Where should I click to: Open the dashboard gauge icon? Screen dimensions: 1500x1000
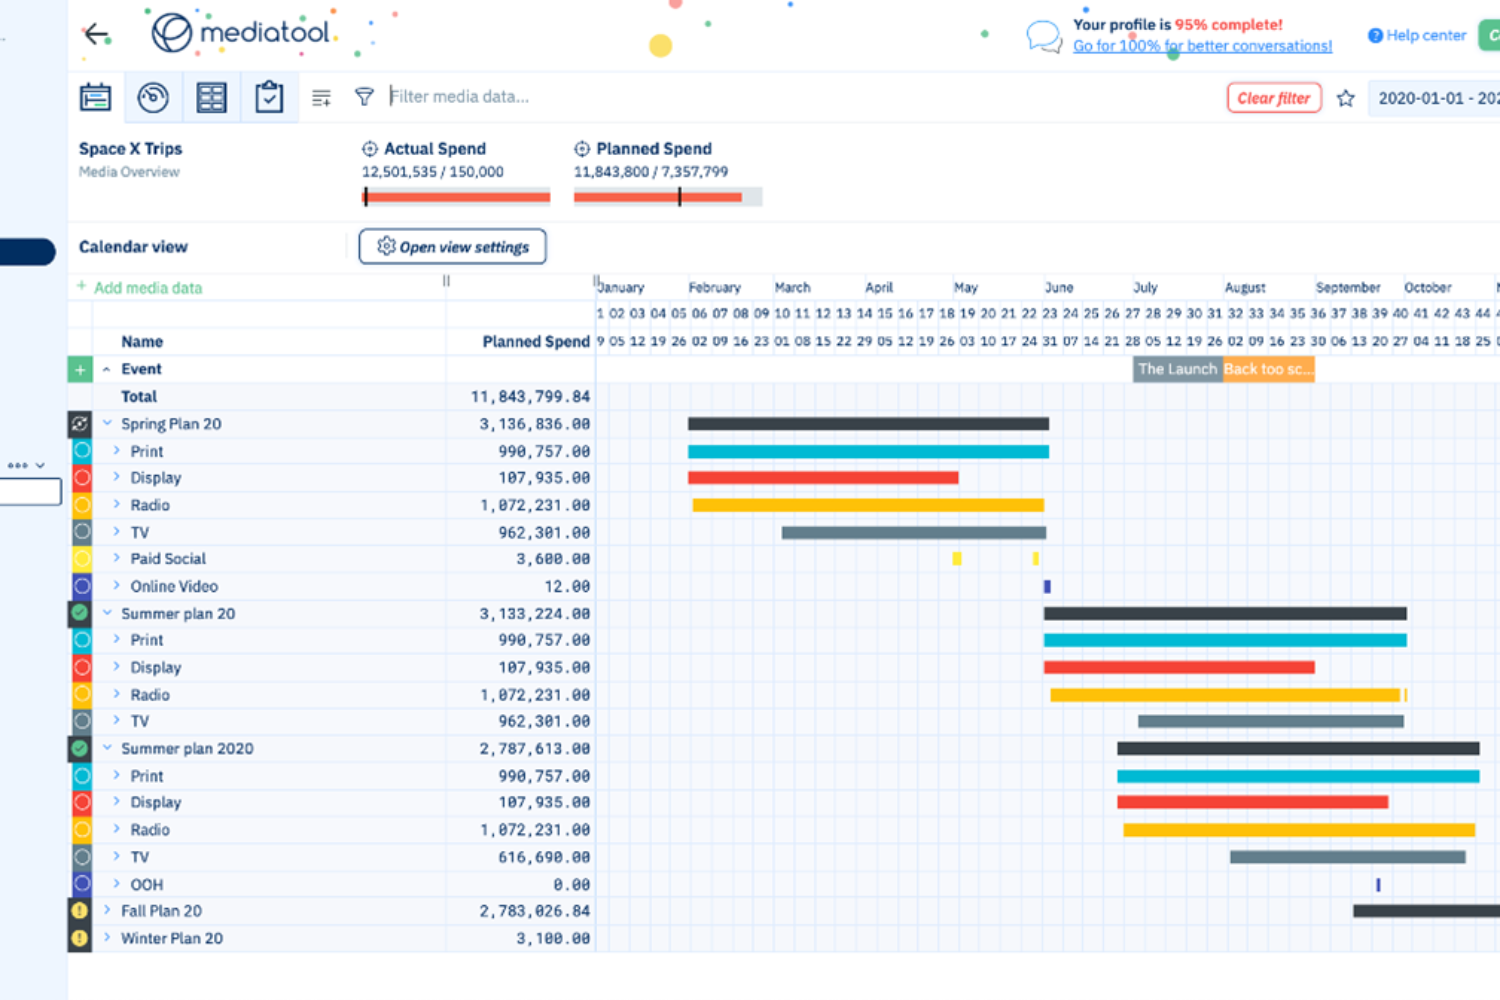(153, 97)
